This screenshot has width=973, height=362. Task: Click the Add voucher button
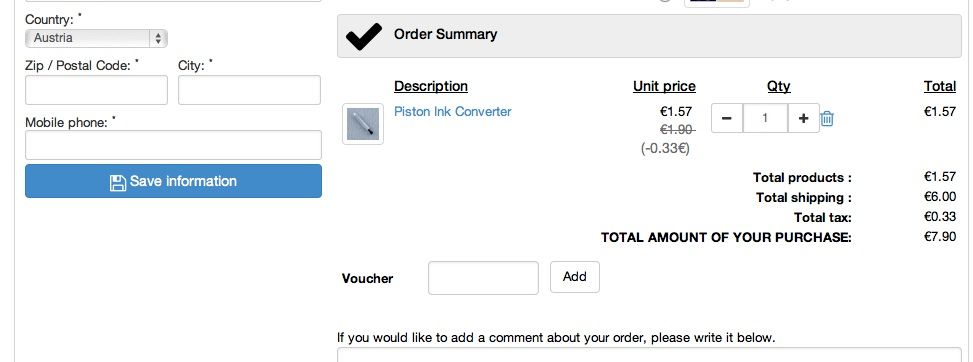click(575, 277)
